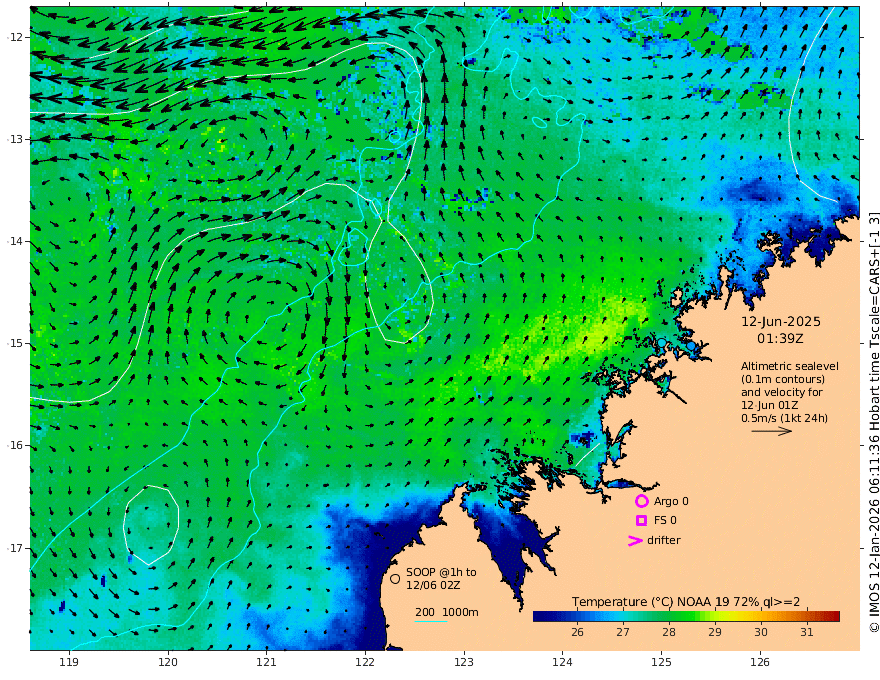Click the '200 1000m' isobath legend label

click(447, 612)
